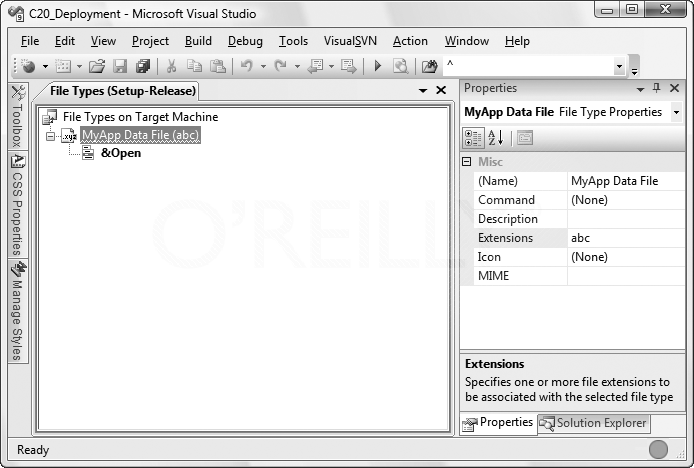
Task: Select MyApp Data File (abc) tree item
Action: tap(140, 135)
